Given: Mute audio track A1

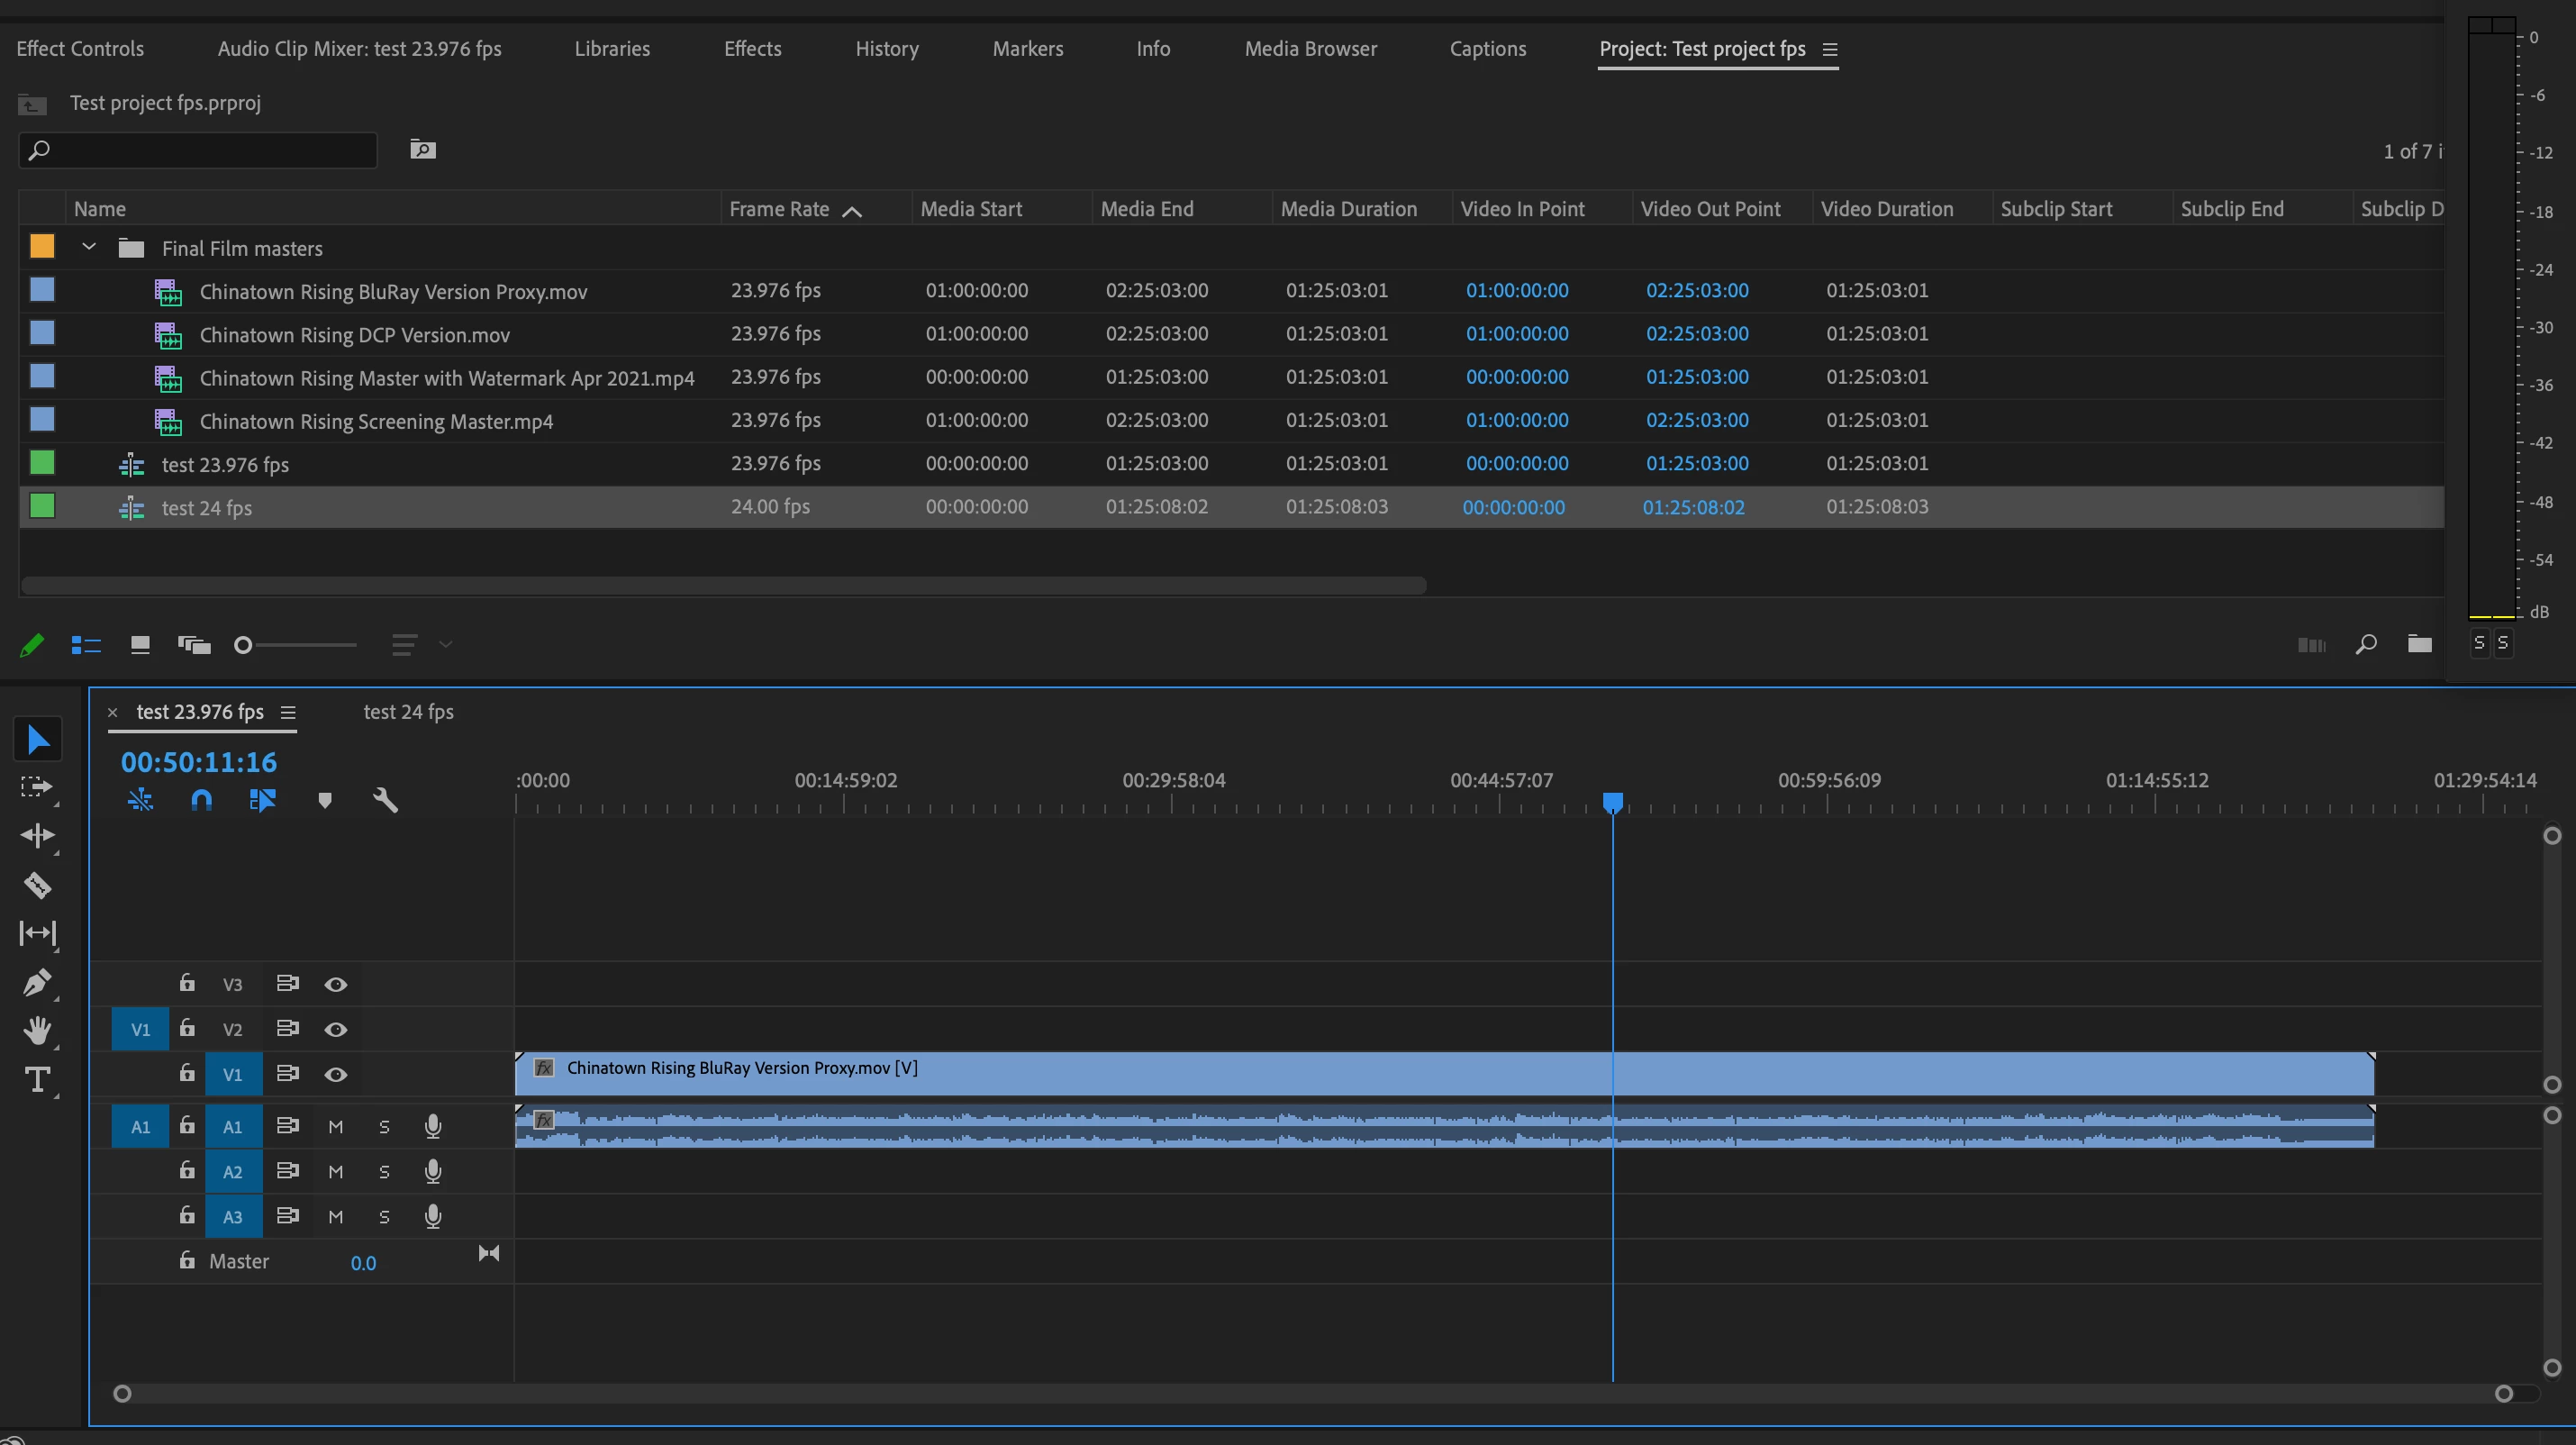Looking at the screenshot, I should (x=336, y=1127).
